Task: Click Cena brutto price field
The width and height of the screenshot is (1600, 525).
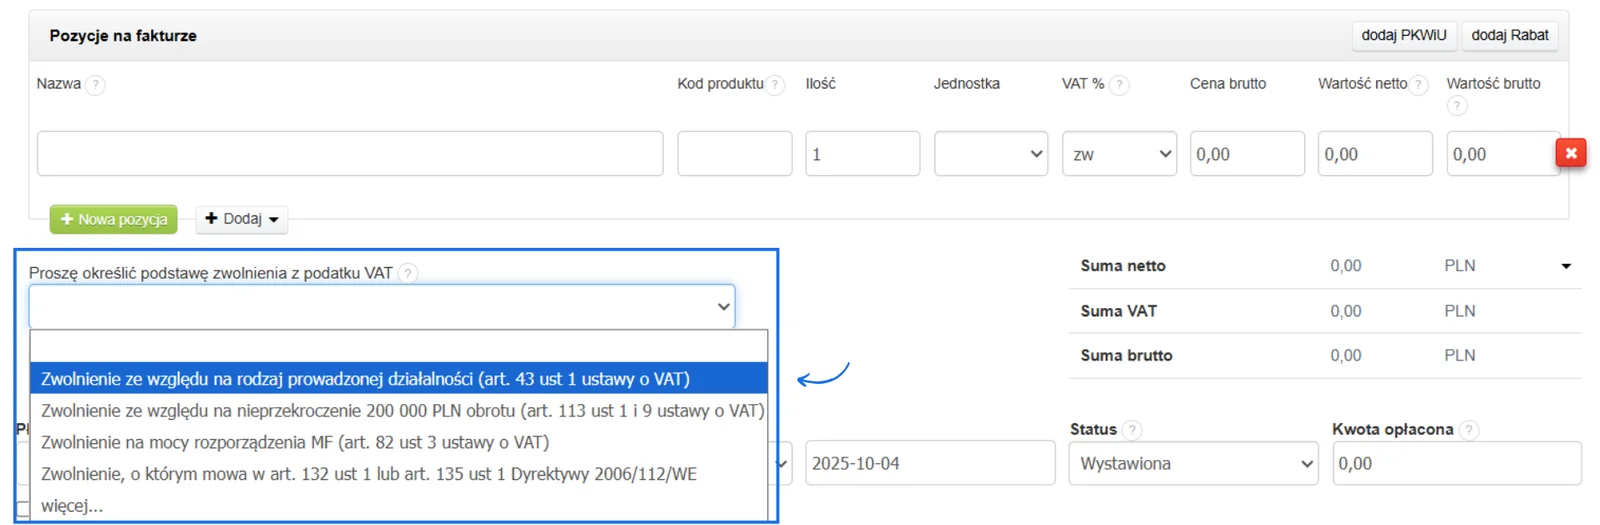Action: pos(1247,154)
